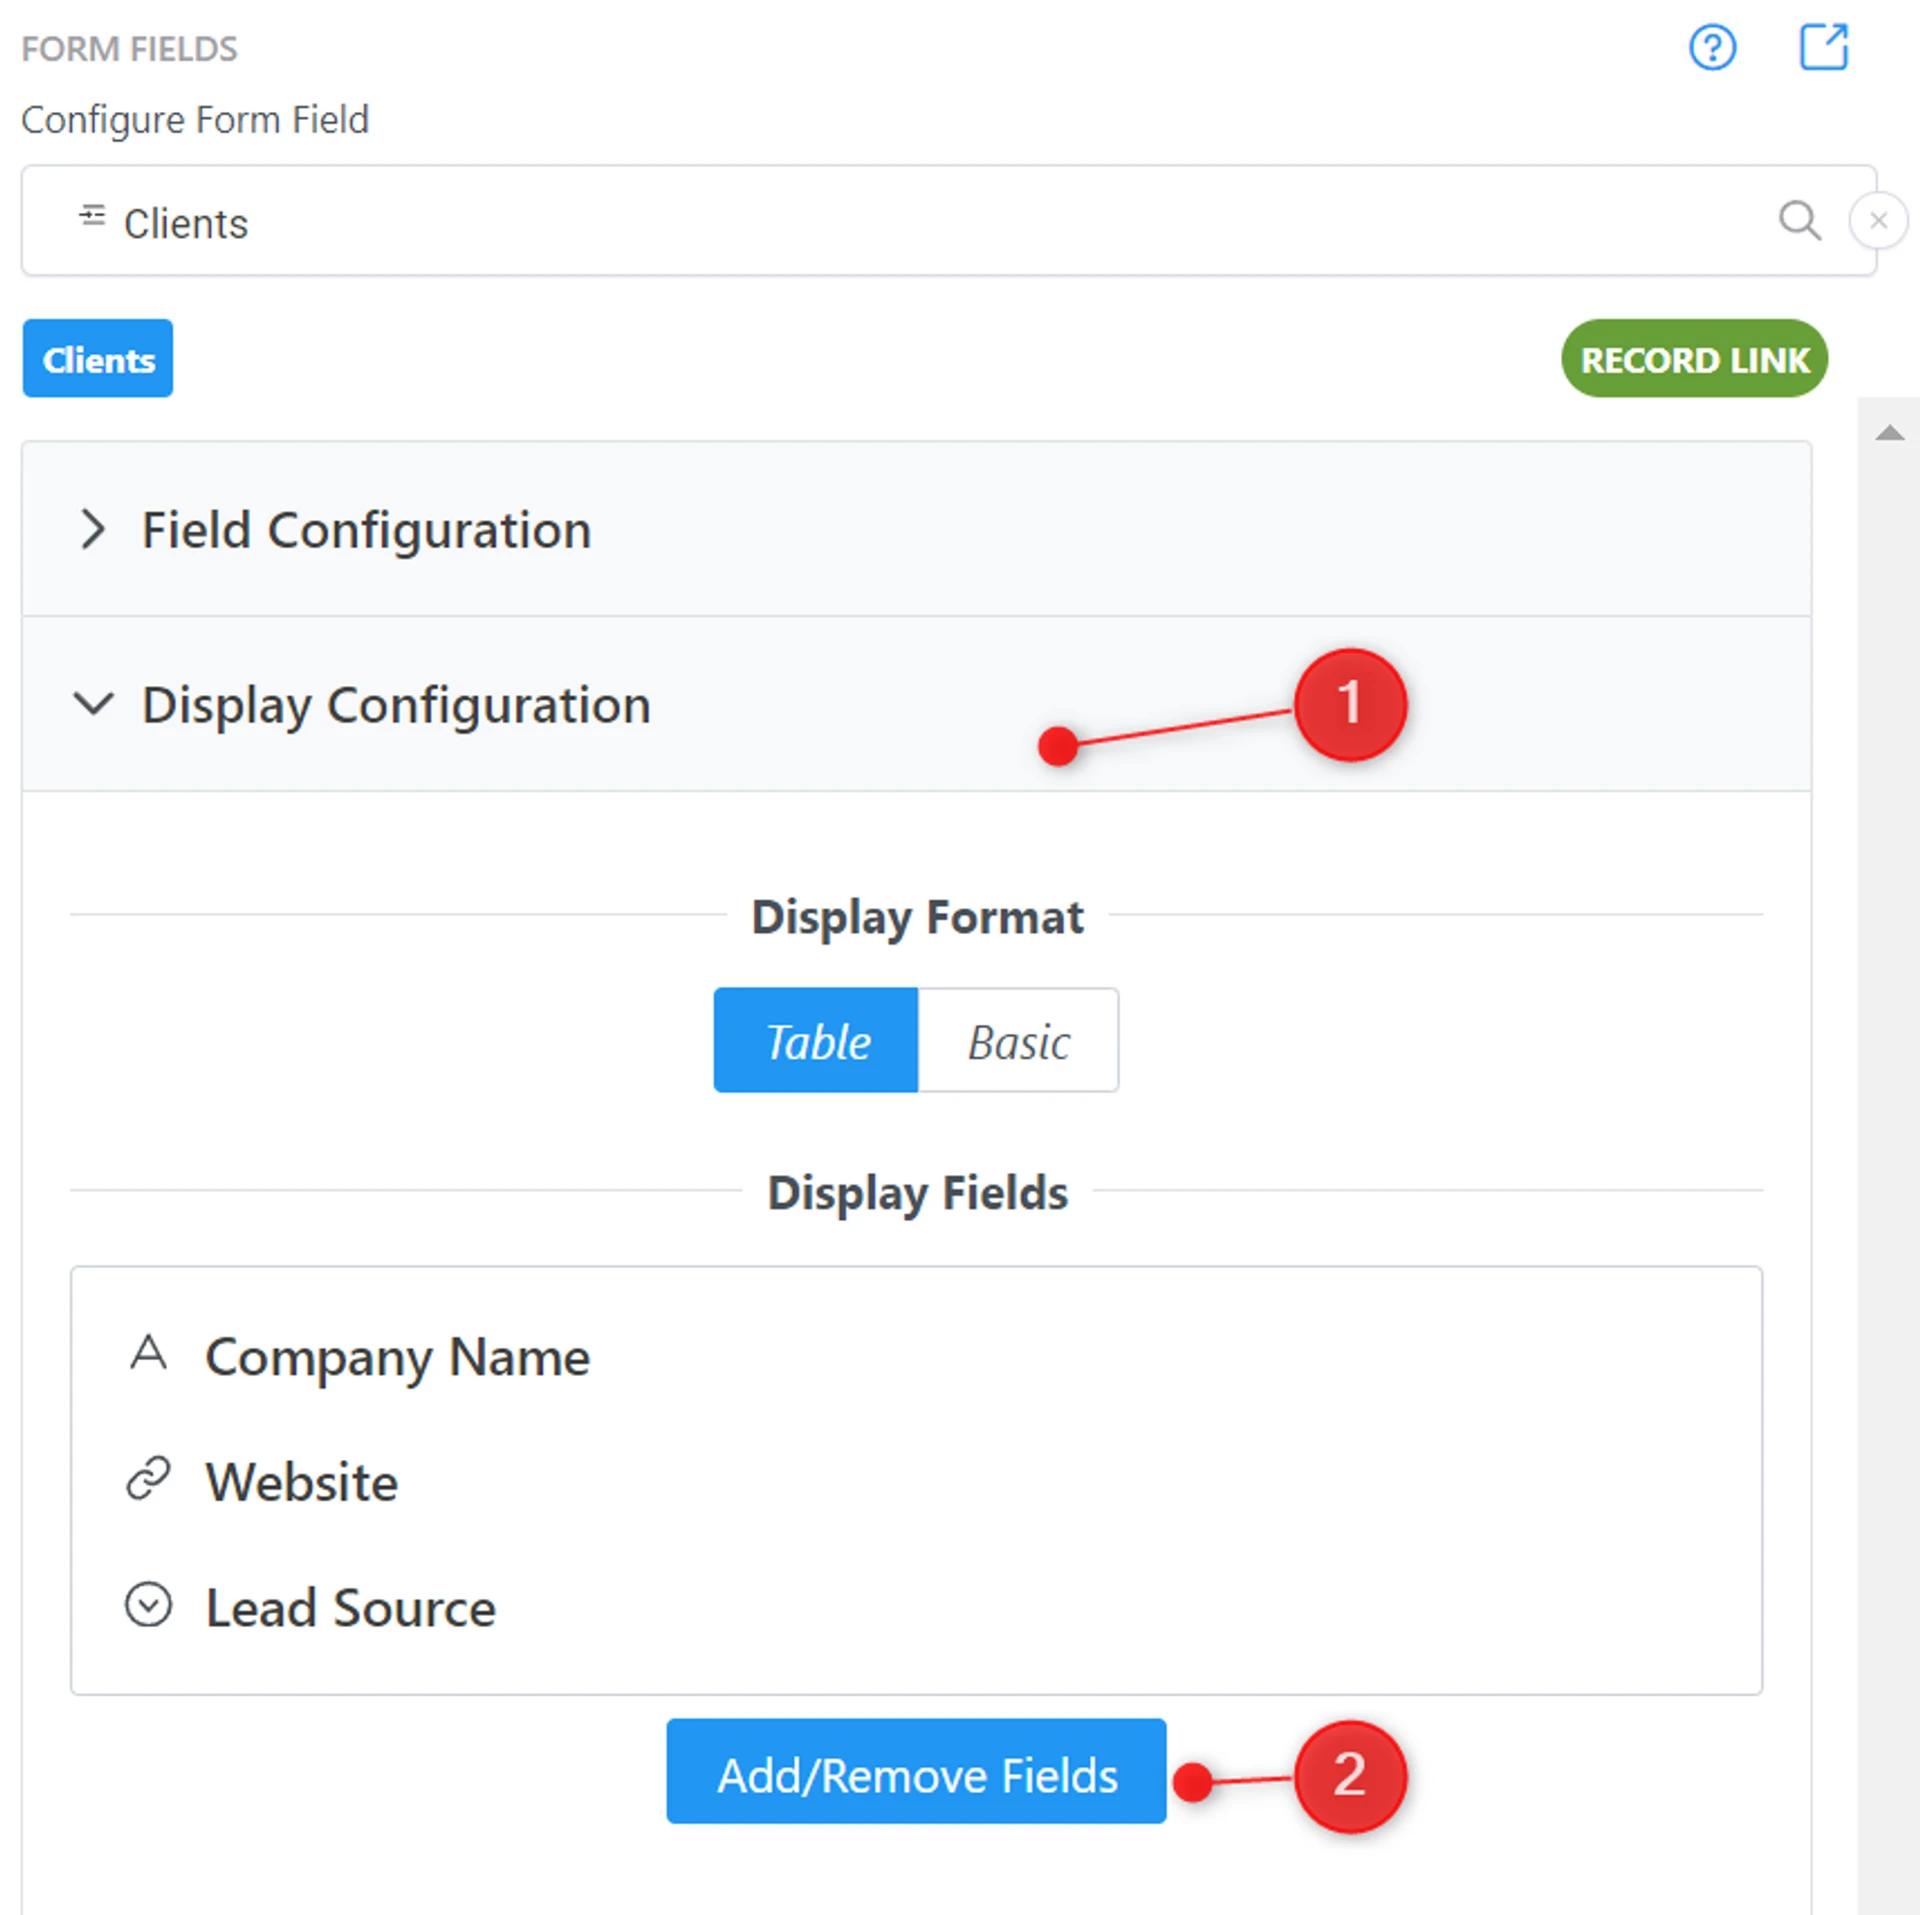Click the search magnifier icon
The image size is (1920, 1915).
(x=1798, y=220)
